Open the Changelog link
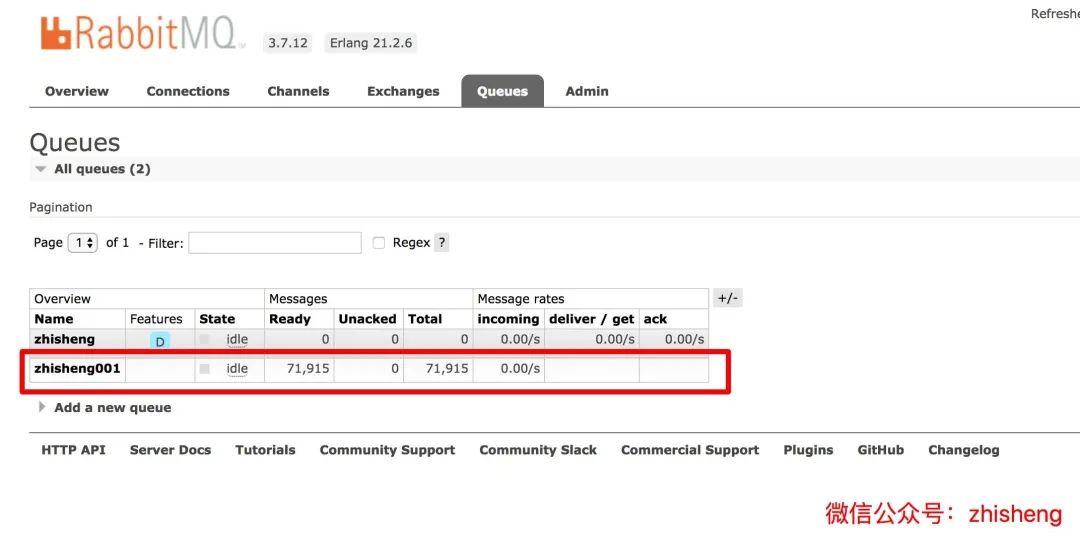The height and width of the screenshot is (539, 1080). pos(964,450)
